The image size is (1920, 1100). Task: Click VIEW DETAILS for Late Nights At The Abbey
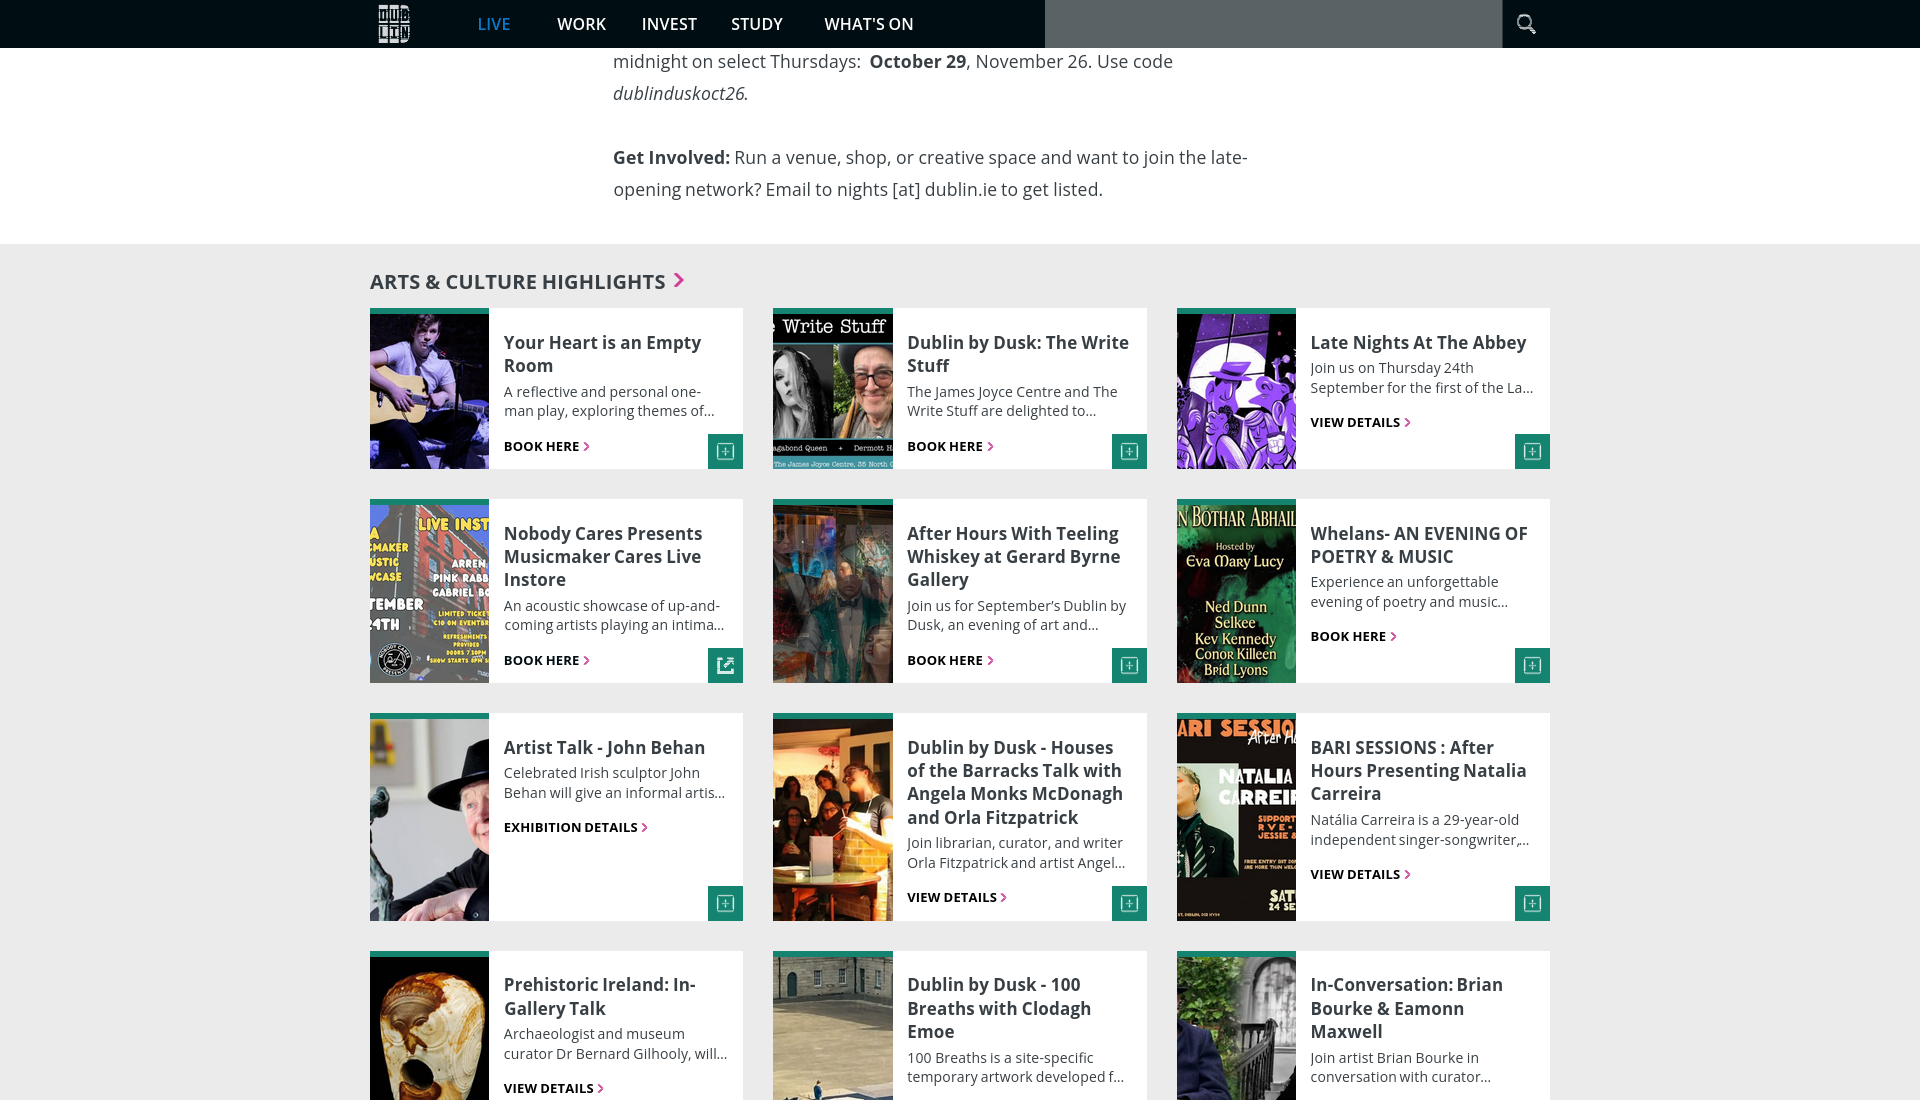(x=1360, y=422)
